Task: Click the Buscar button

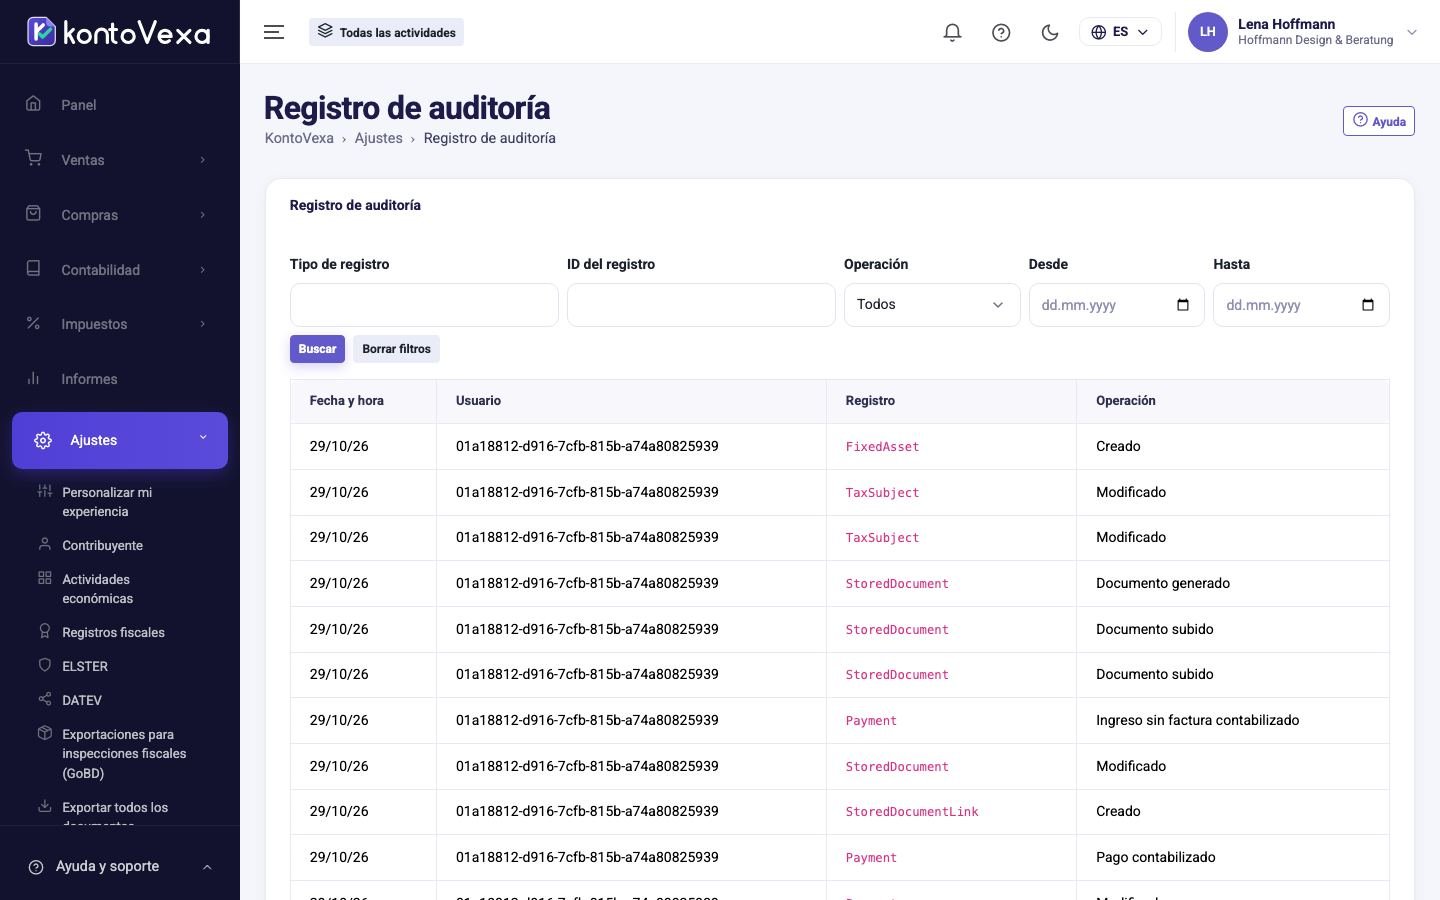Action: pyautogui.click(x=317, y=349)
